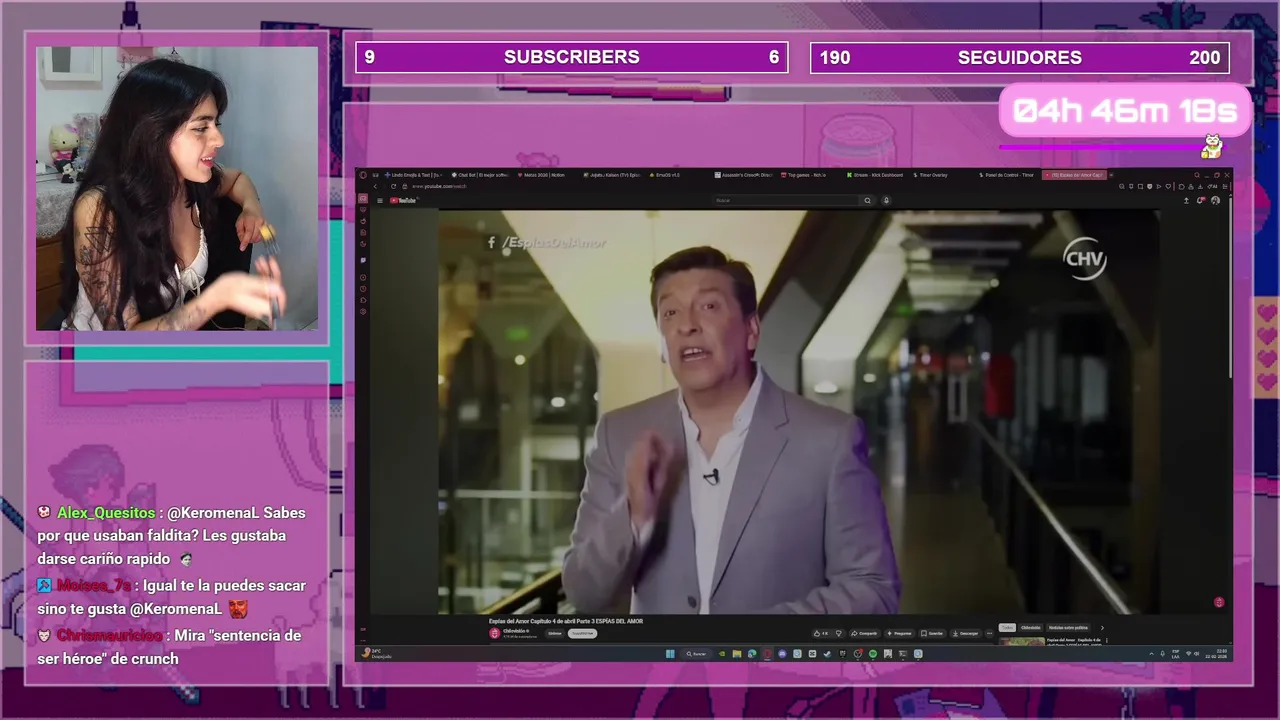Activate YouTube voice search microphone
Image resolution: width=1280 pixels, height=720 pixels.
point(886,200)
